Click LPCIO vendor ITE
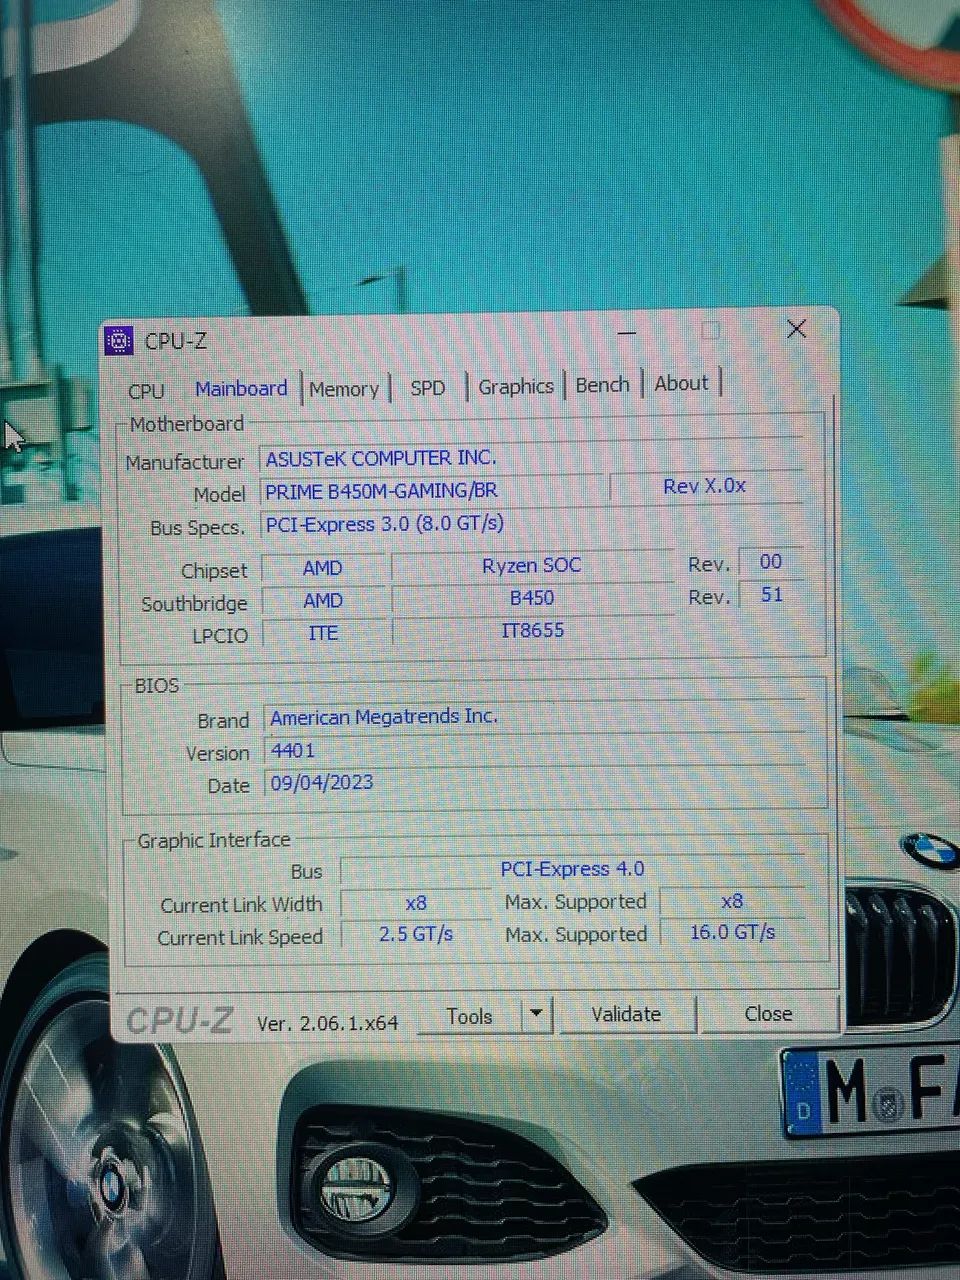 pos(323,633)
